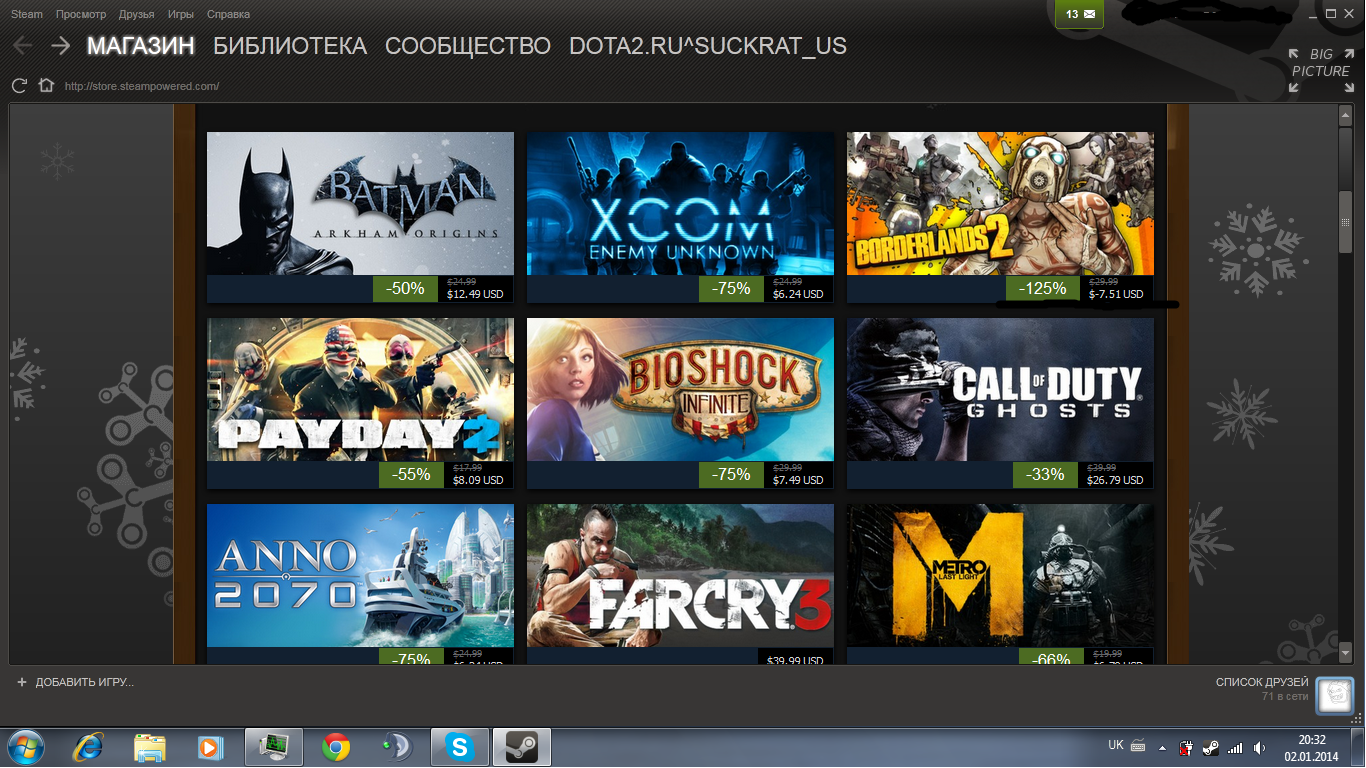
Task: Open the 13 notifications envelope
Action: click(x=1080, y=14)
